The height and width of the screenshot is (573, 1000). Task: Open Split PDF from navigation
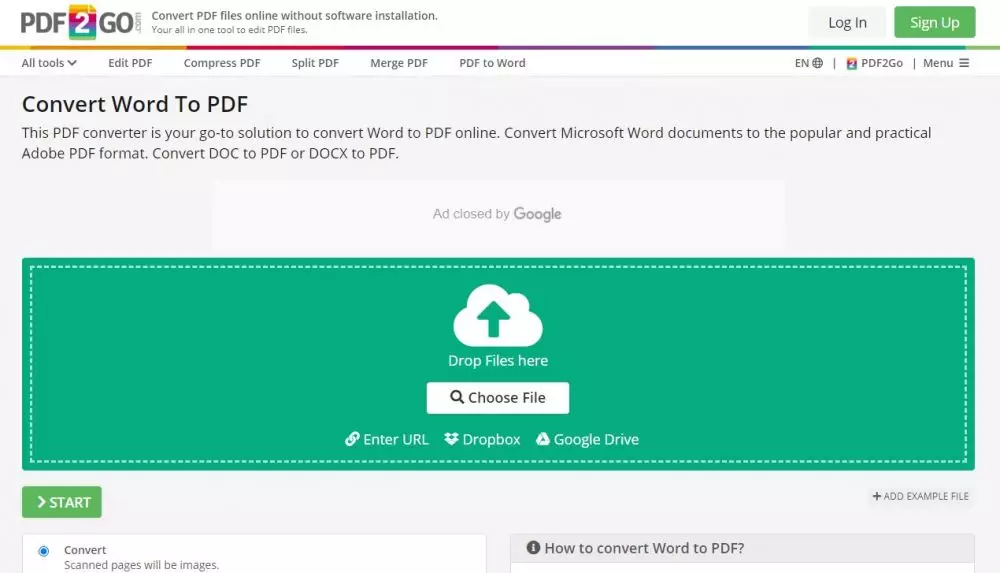tap(315, 63)
